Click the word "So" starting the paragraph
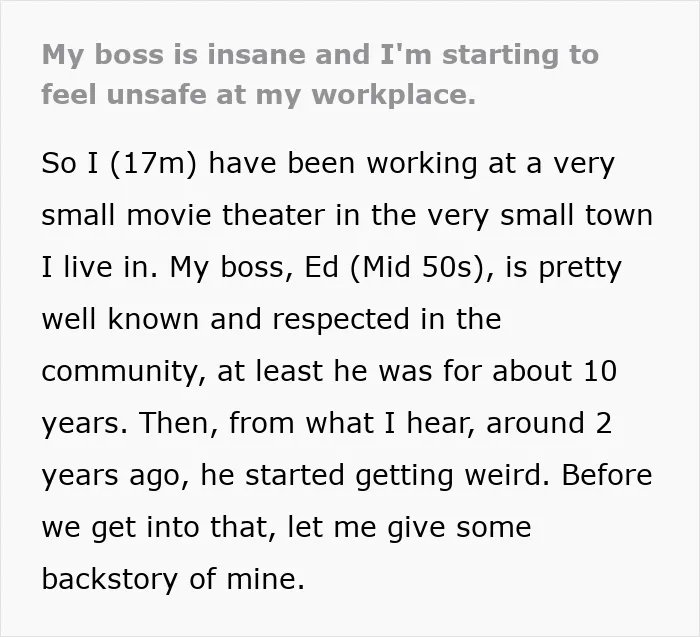700x637 pixels. (x=58, y=163)
